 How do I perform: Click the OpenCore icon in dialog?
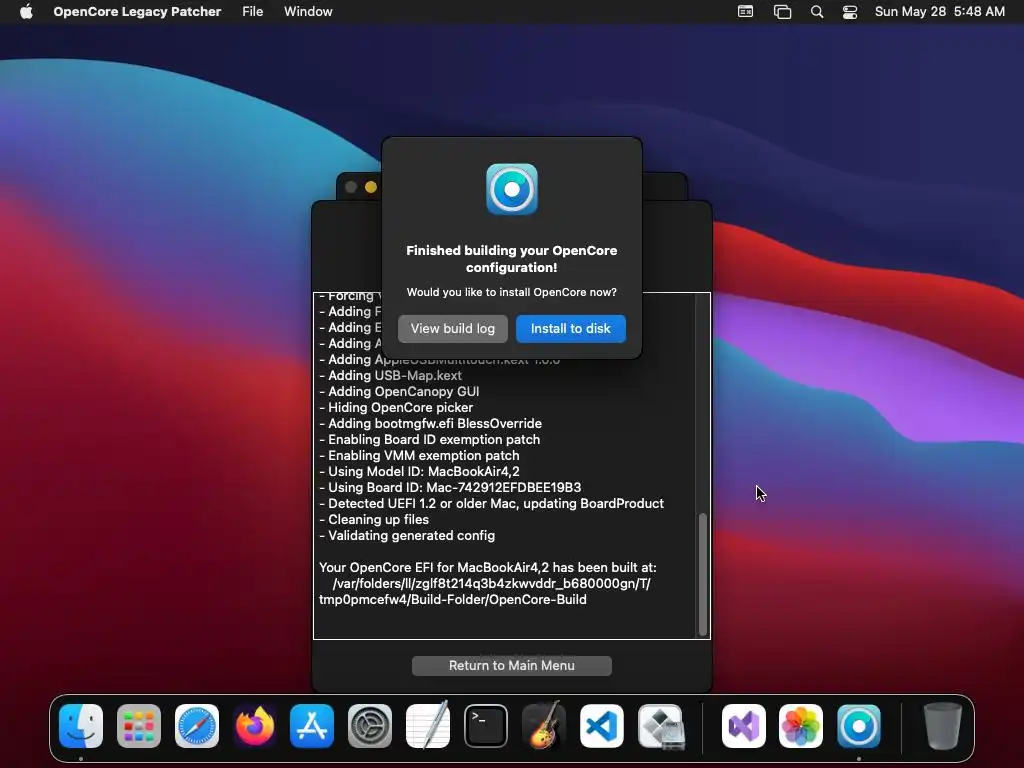[x=511, y=189]
